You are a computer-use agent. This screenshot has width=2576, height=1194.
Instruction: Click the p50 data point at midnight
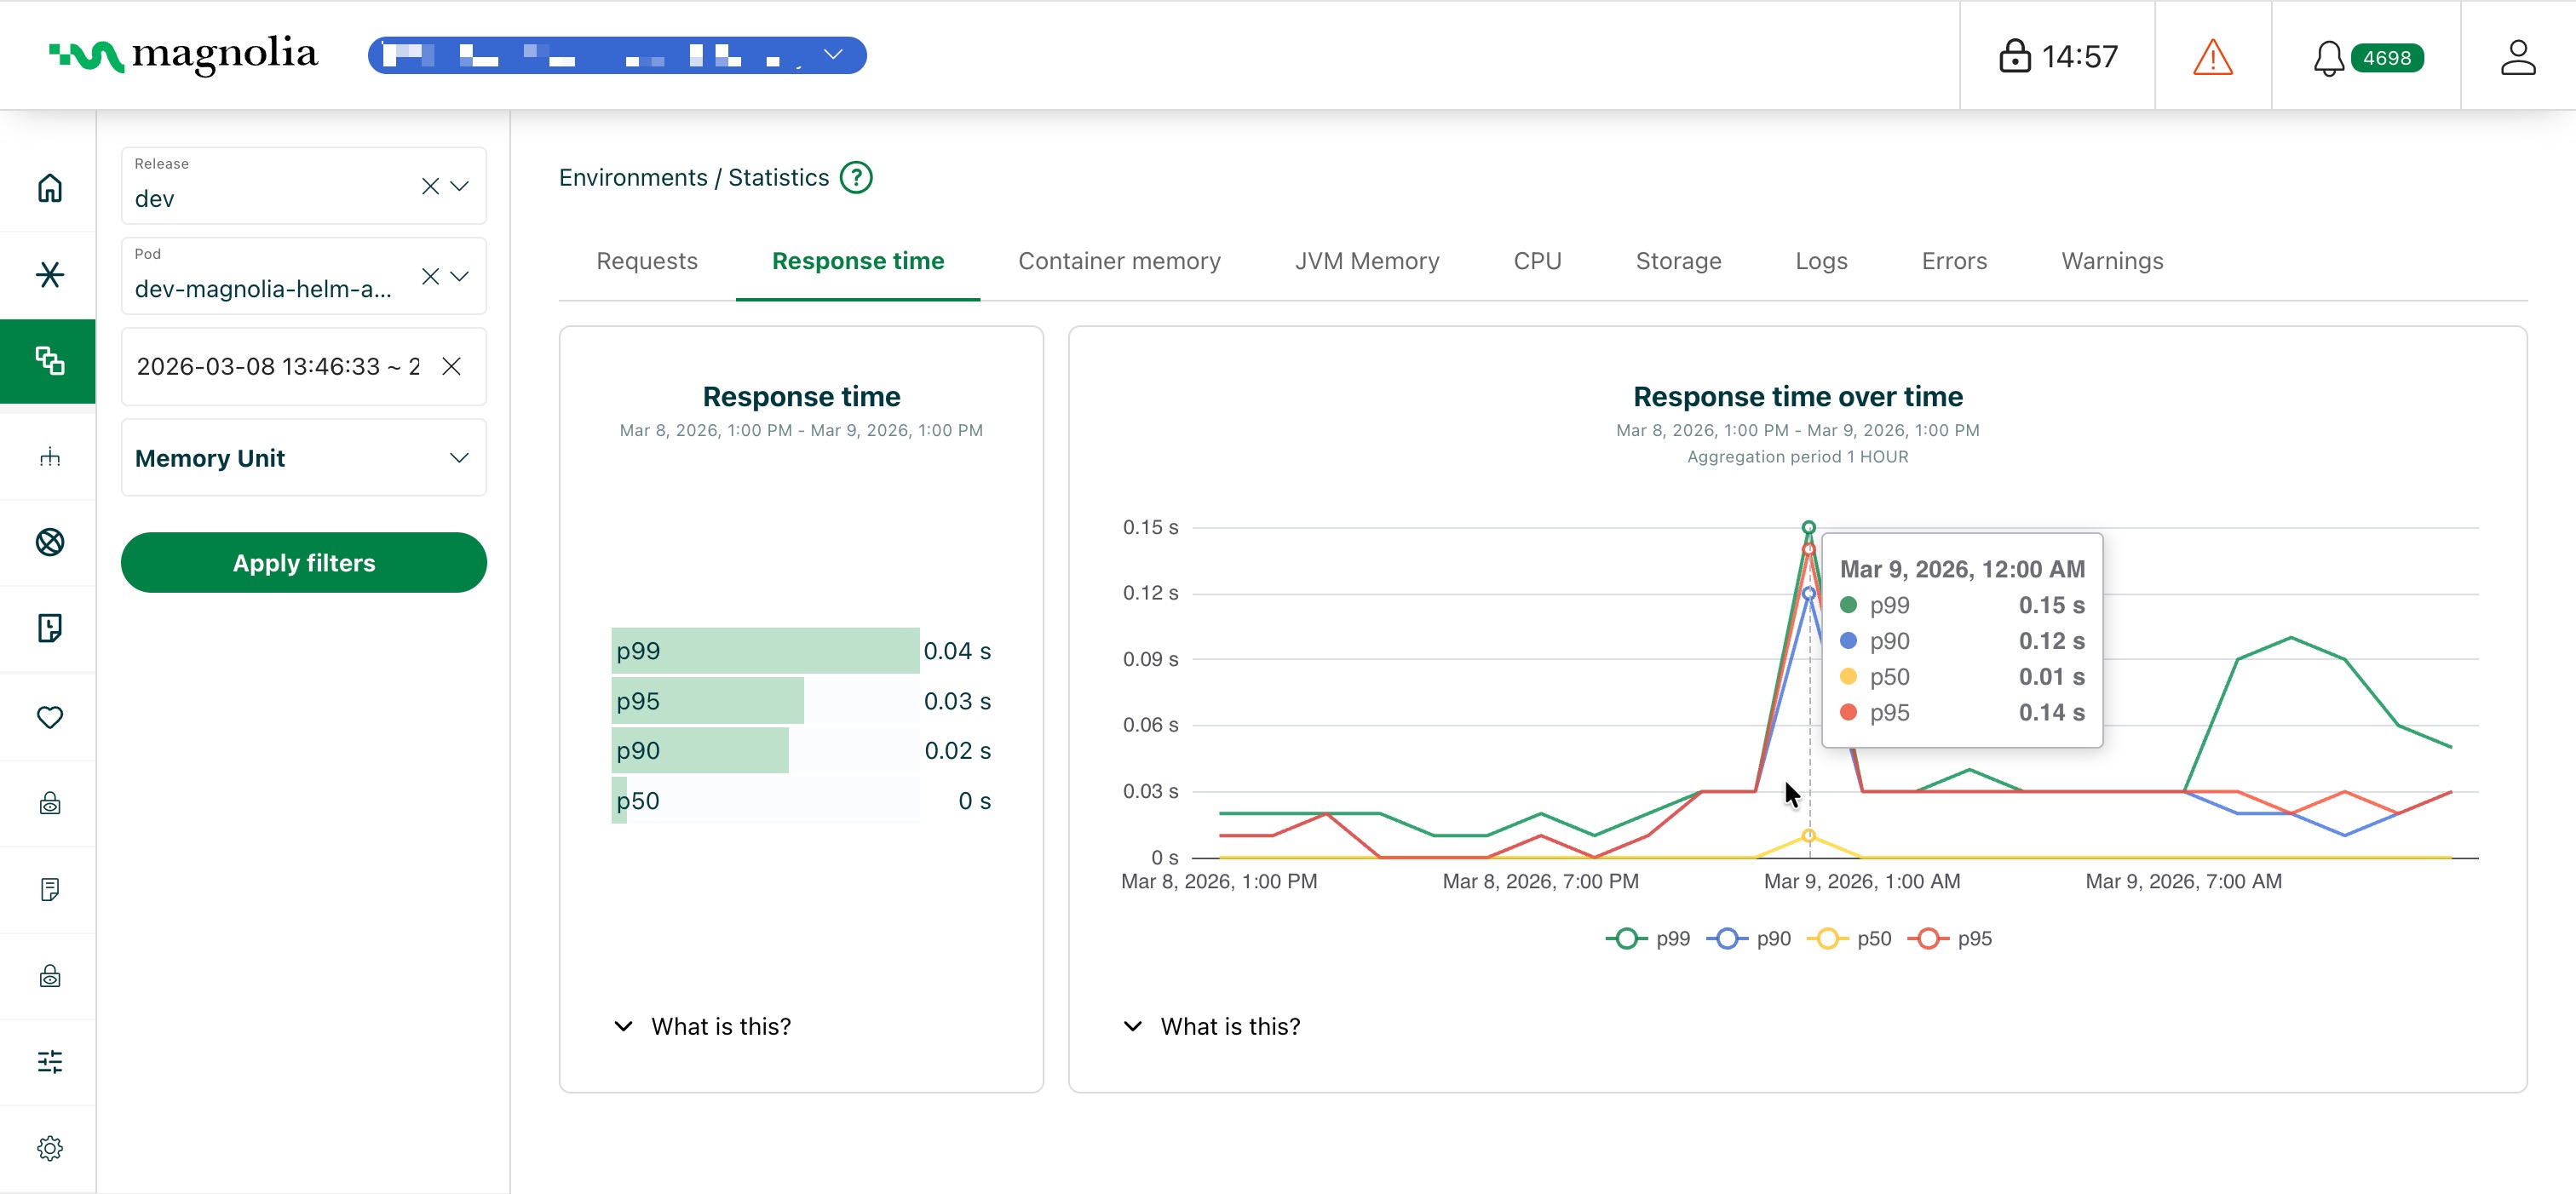(x=1809, y=835)
